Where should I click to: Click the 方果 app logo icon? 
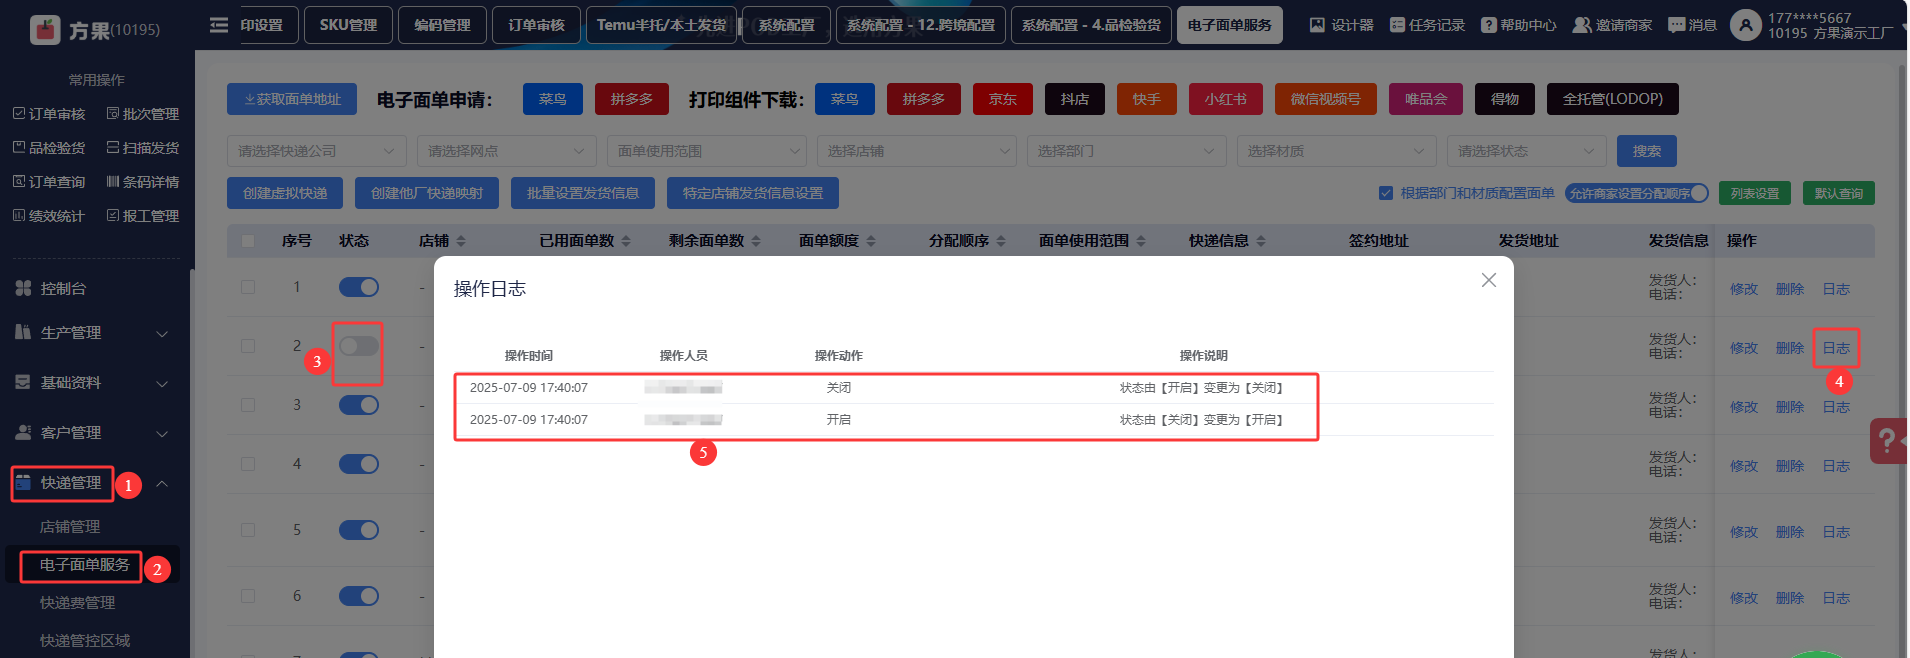(45, 30)
